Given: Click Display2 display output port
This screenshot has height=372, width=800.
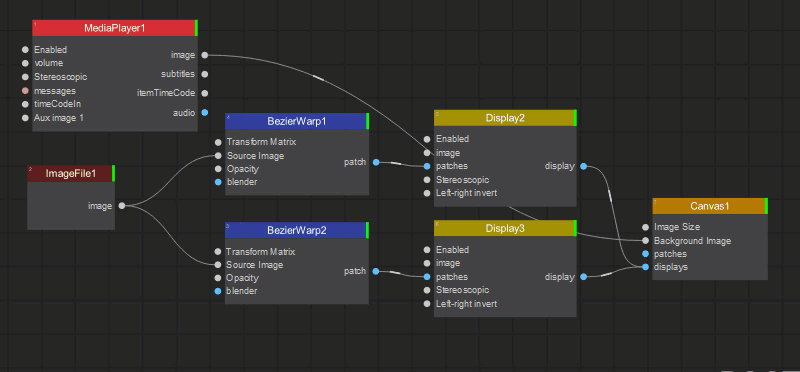Looking at the screenshot, I should pos(583,166).
